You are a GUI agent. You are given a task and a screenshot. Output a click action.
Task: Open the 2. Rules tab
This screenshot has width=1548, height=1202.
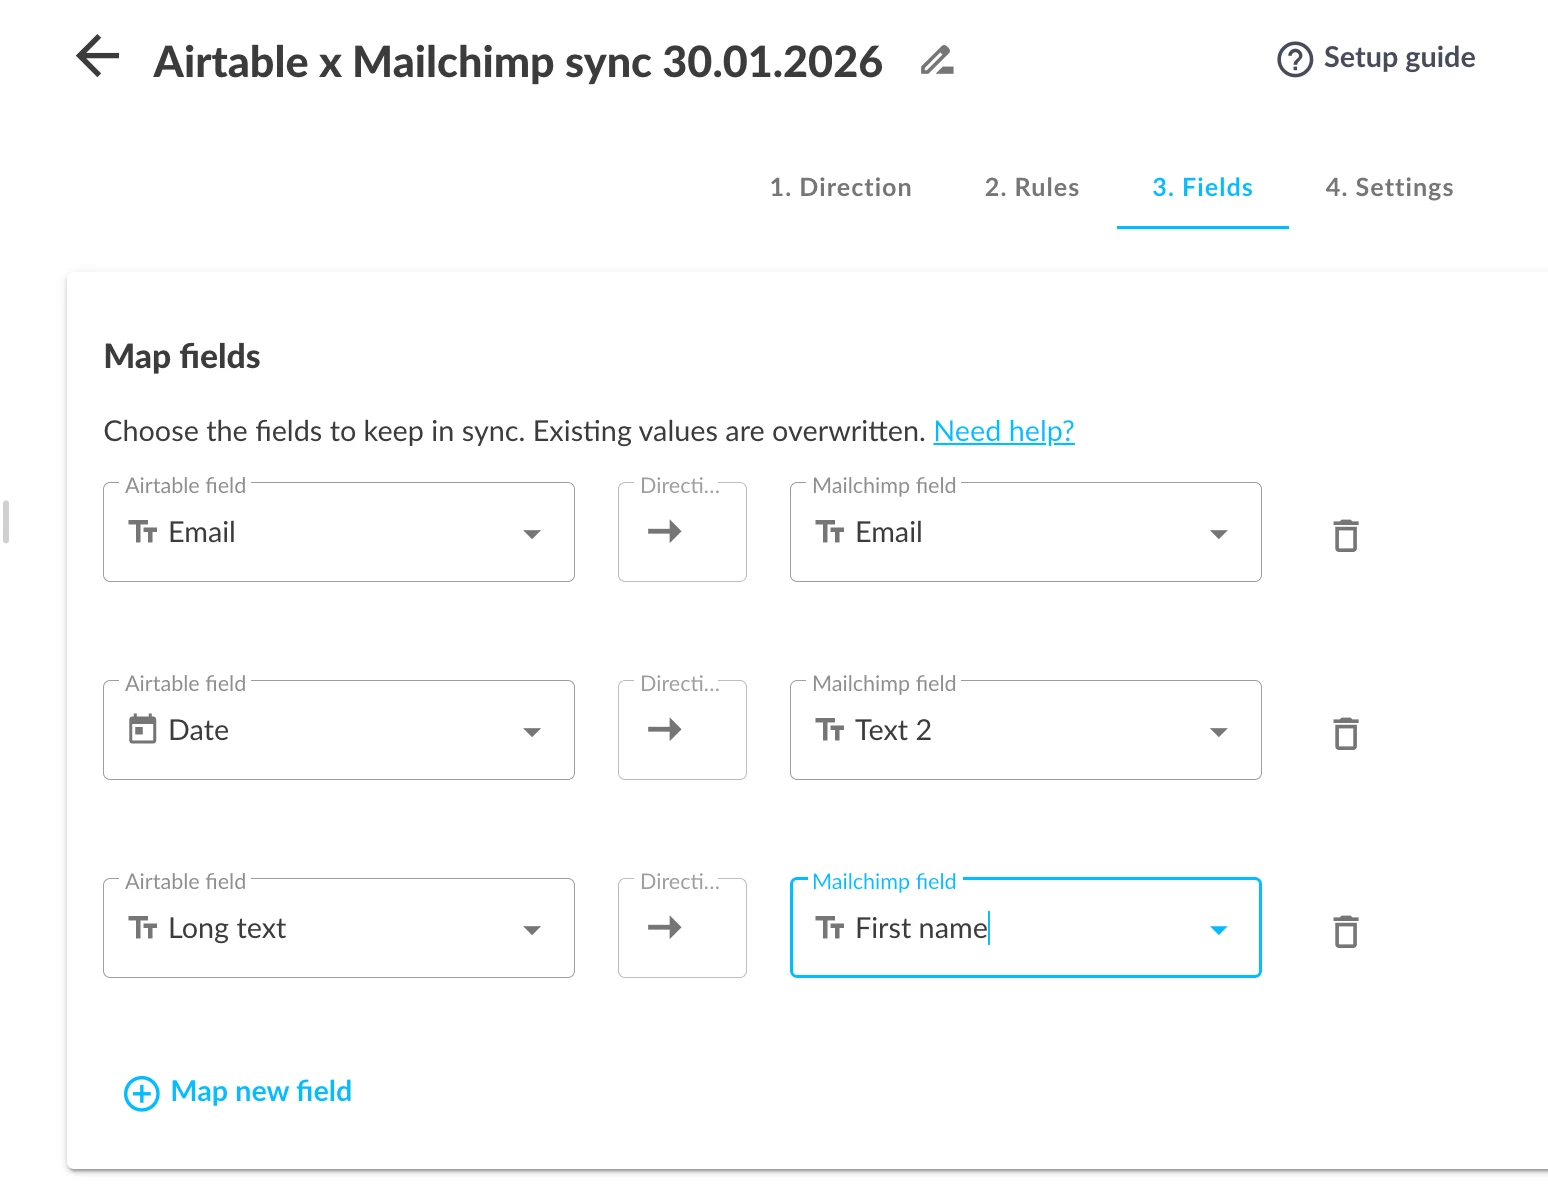point(1031,187)
